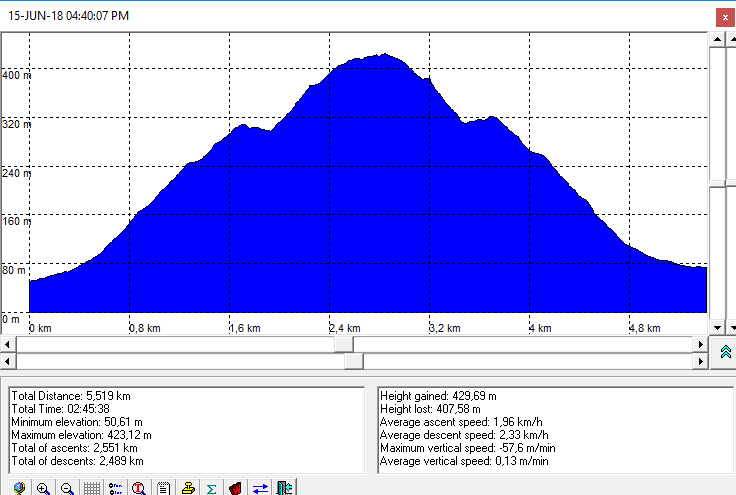
Task: Click the Sigma summary icon
Action: (x=211, y=488)
